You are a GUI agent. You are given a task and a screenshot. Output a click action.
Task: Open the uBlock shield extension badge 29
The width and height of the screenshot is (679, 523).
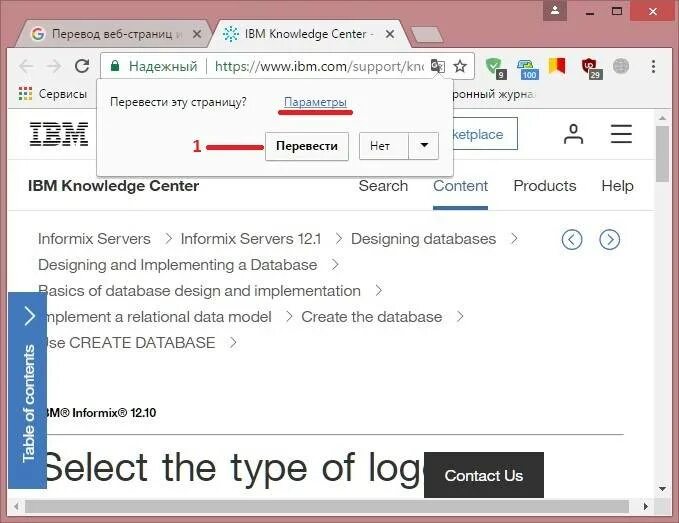click(591, 68)
